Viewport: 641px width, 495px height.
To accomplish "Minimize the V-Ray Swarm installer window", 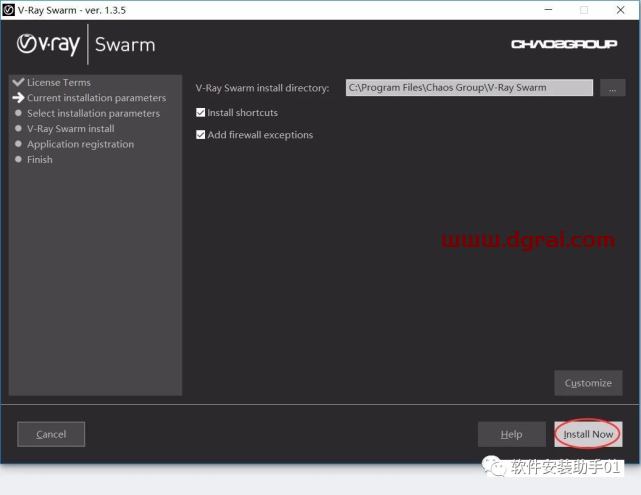I will coord(548,10).
